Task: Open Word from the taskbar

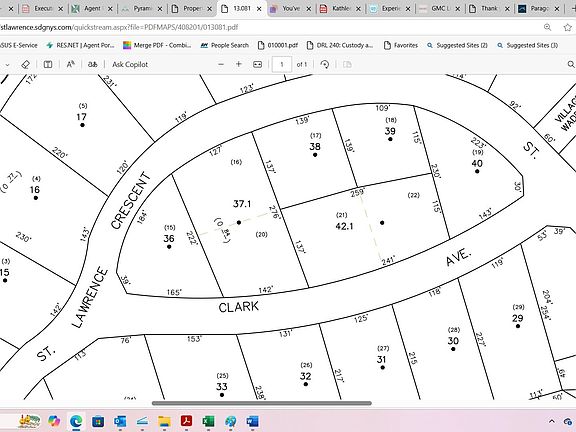Action: [252, 421]
